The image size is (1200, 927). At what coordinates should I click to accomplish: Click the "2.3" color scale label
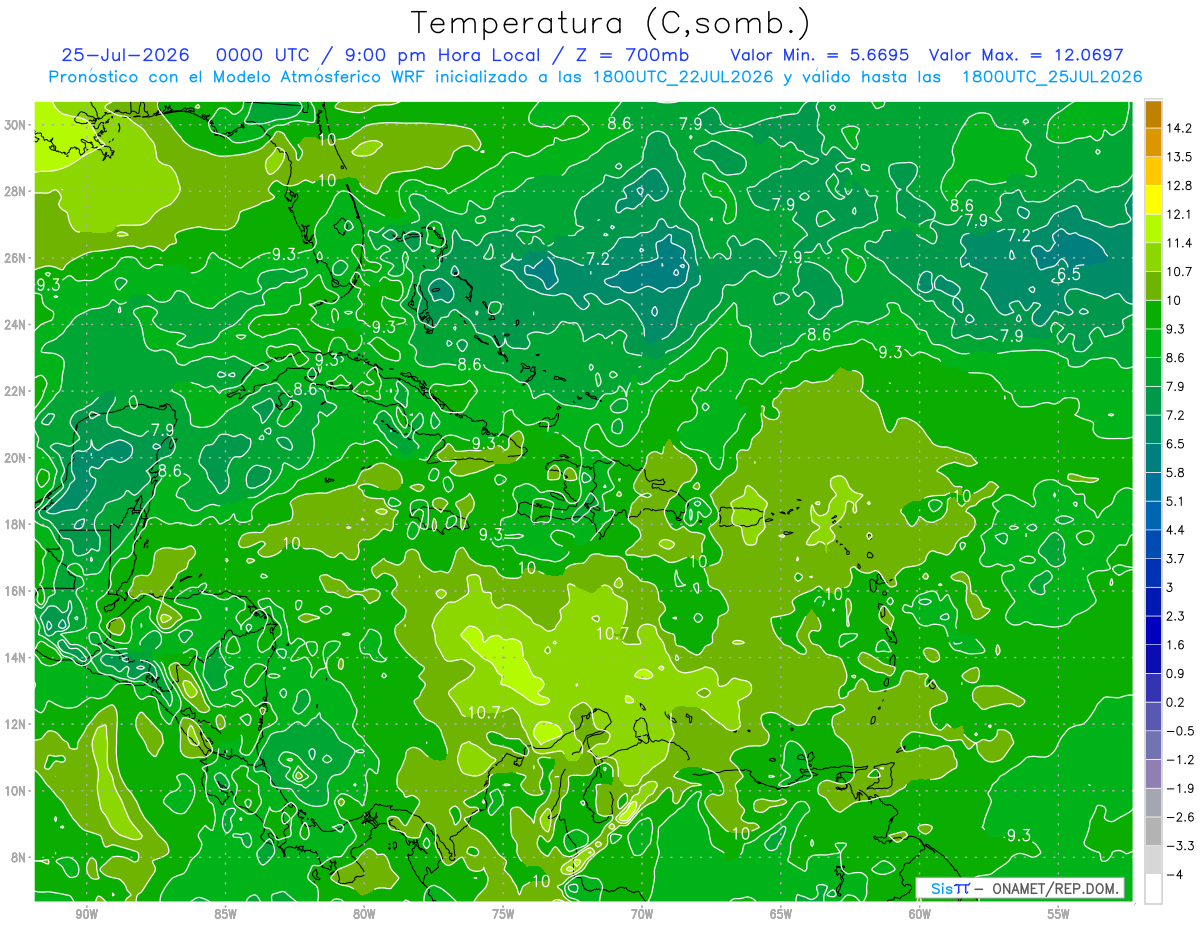pos(1175,616)
